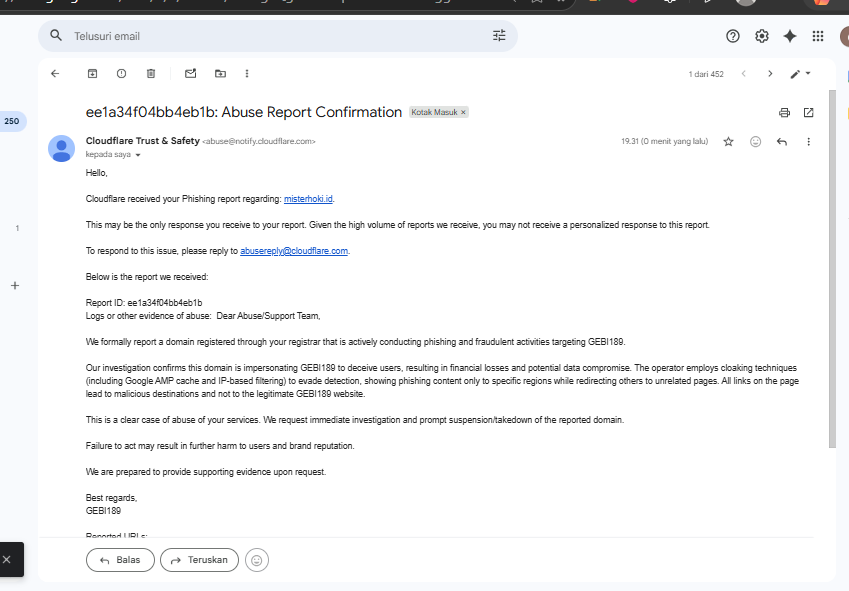
Task: Click the '1 dari 452' counter
Action: coord(706,74)
